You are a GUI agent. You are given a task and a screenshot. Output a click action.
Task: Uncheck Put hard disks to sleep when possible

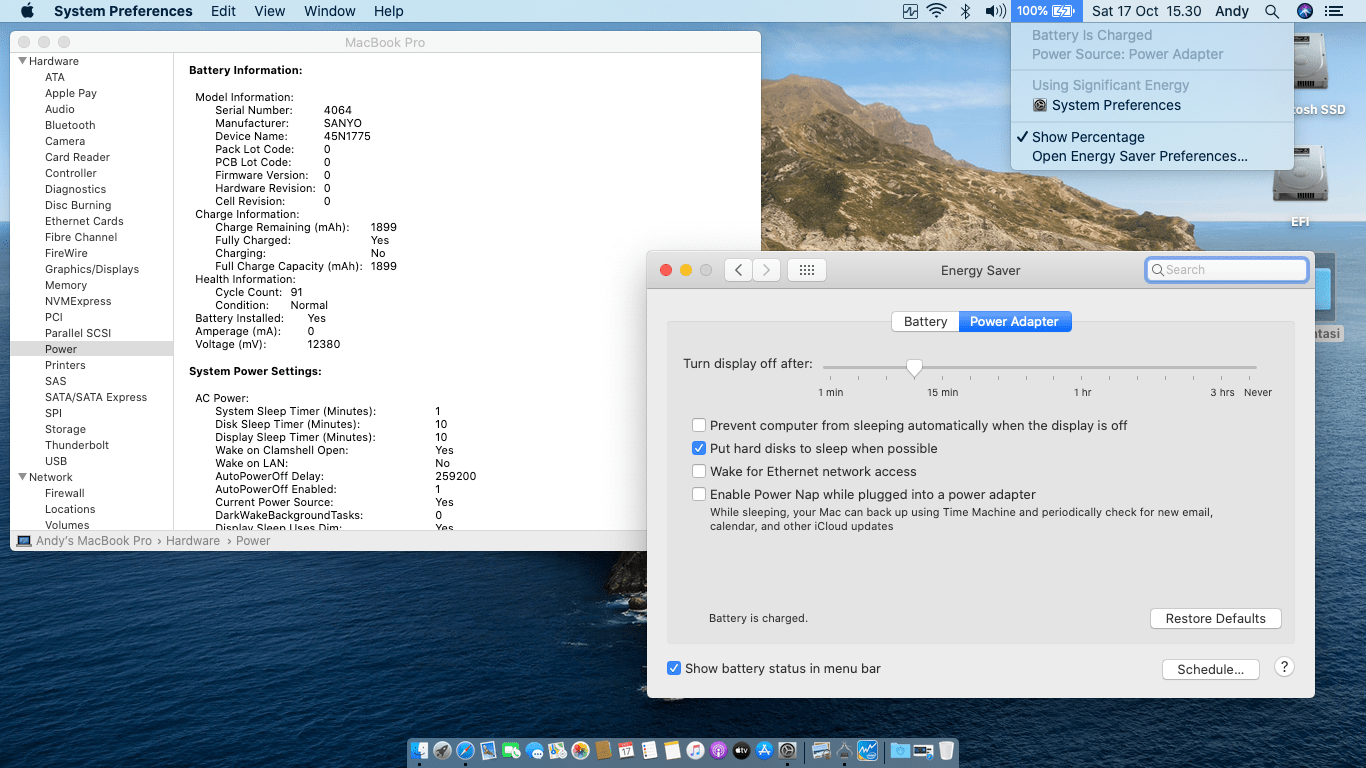click(x=700, y=449)
